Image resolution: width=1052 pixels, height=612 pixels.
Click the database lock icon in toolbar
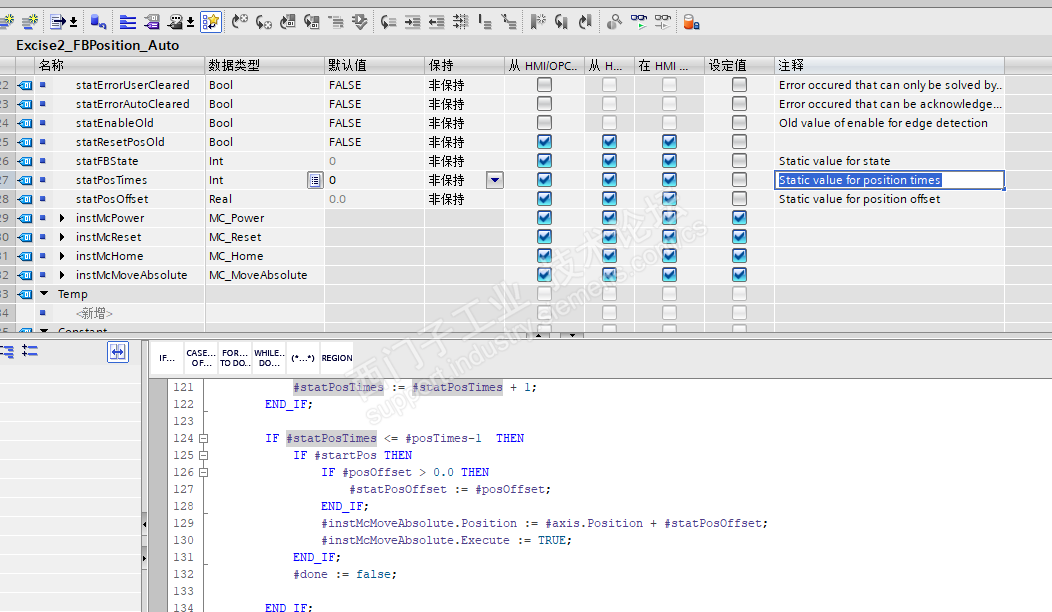[691, 21]
